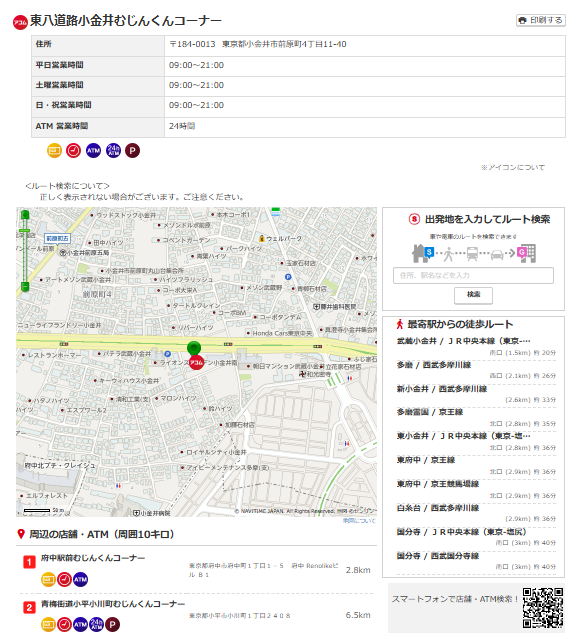Screen dimensions: 570x633
Task: Click the yellow card icon for 府中駅前 store
Action: click(48, 579)
